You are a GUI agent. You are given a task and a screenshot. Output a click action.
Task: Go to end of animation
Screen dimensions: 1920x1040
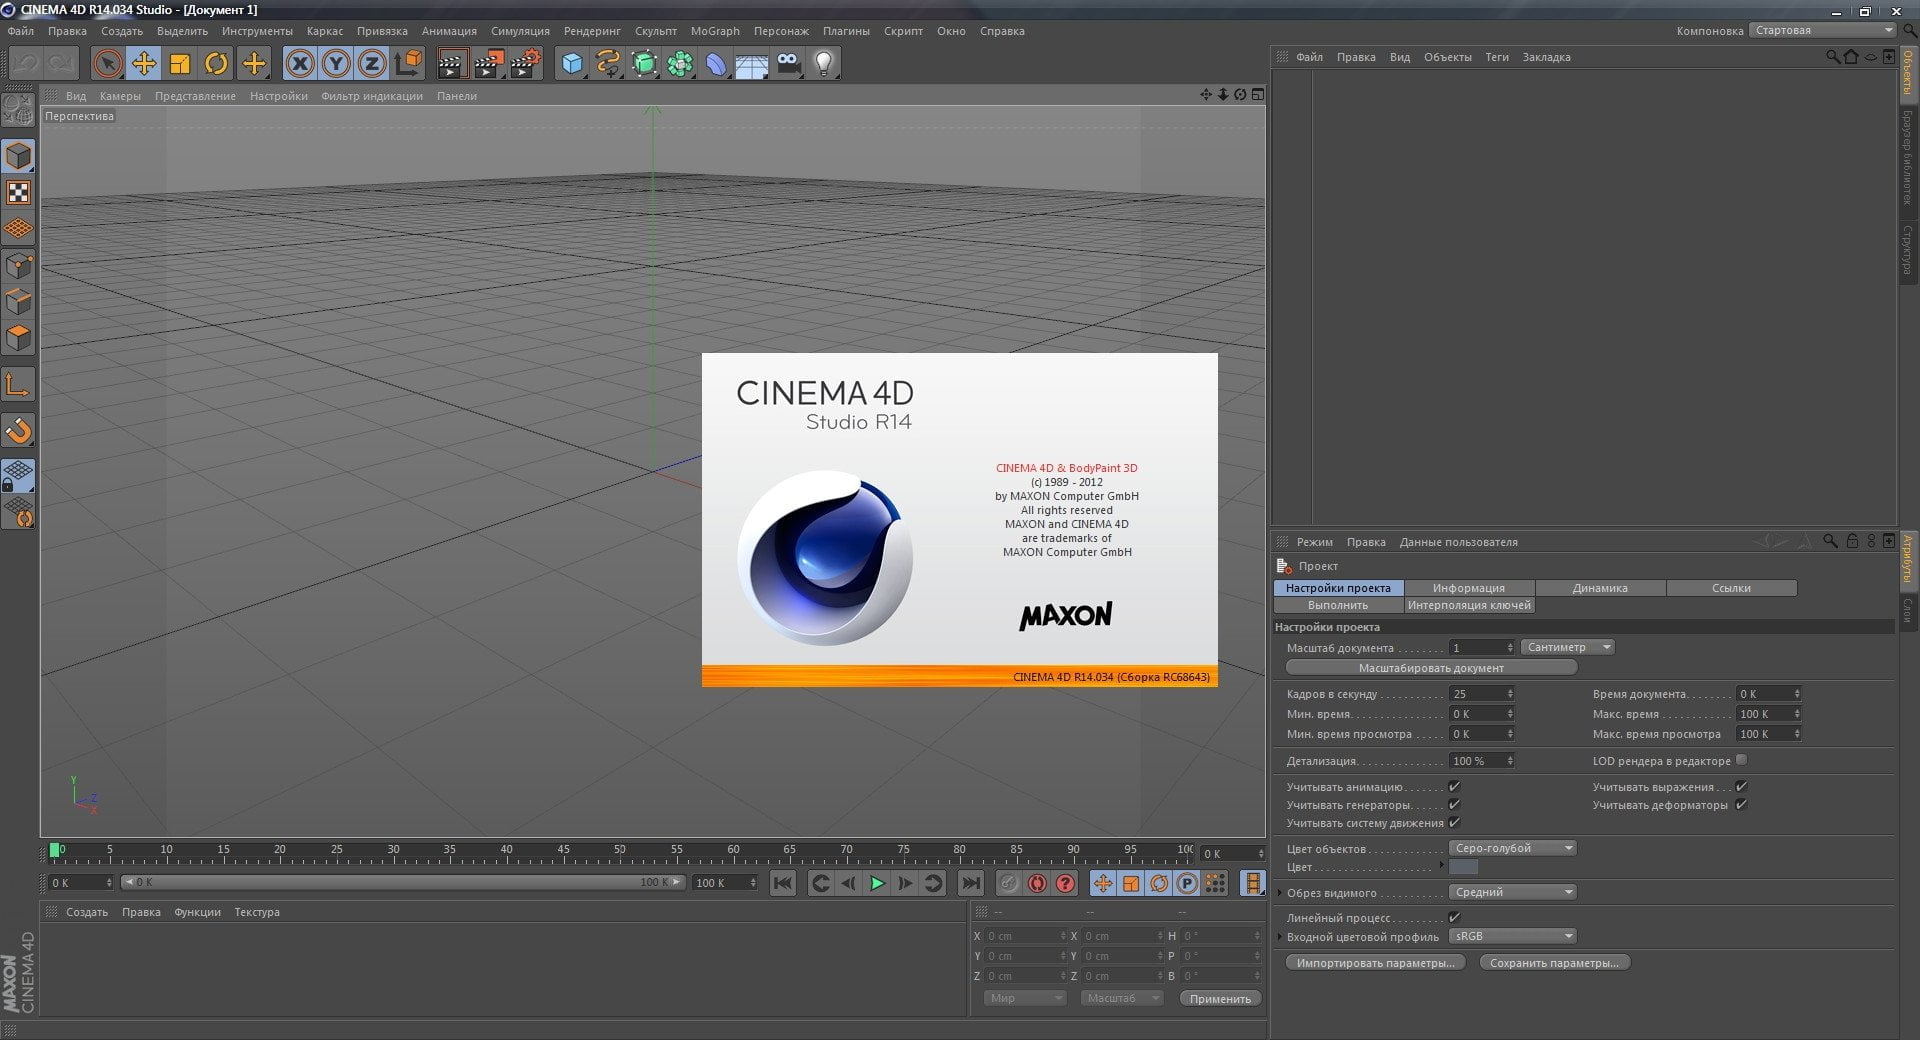coord(970,883)
